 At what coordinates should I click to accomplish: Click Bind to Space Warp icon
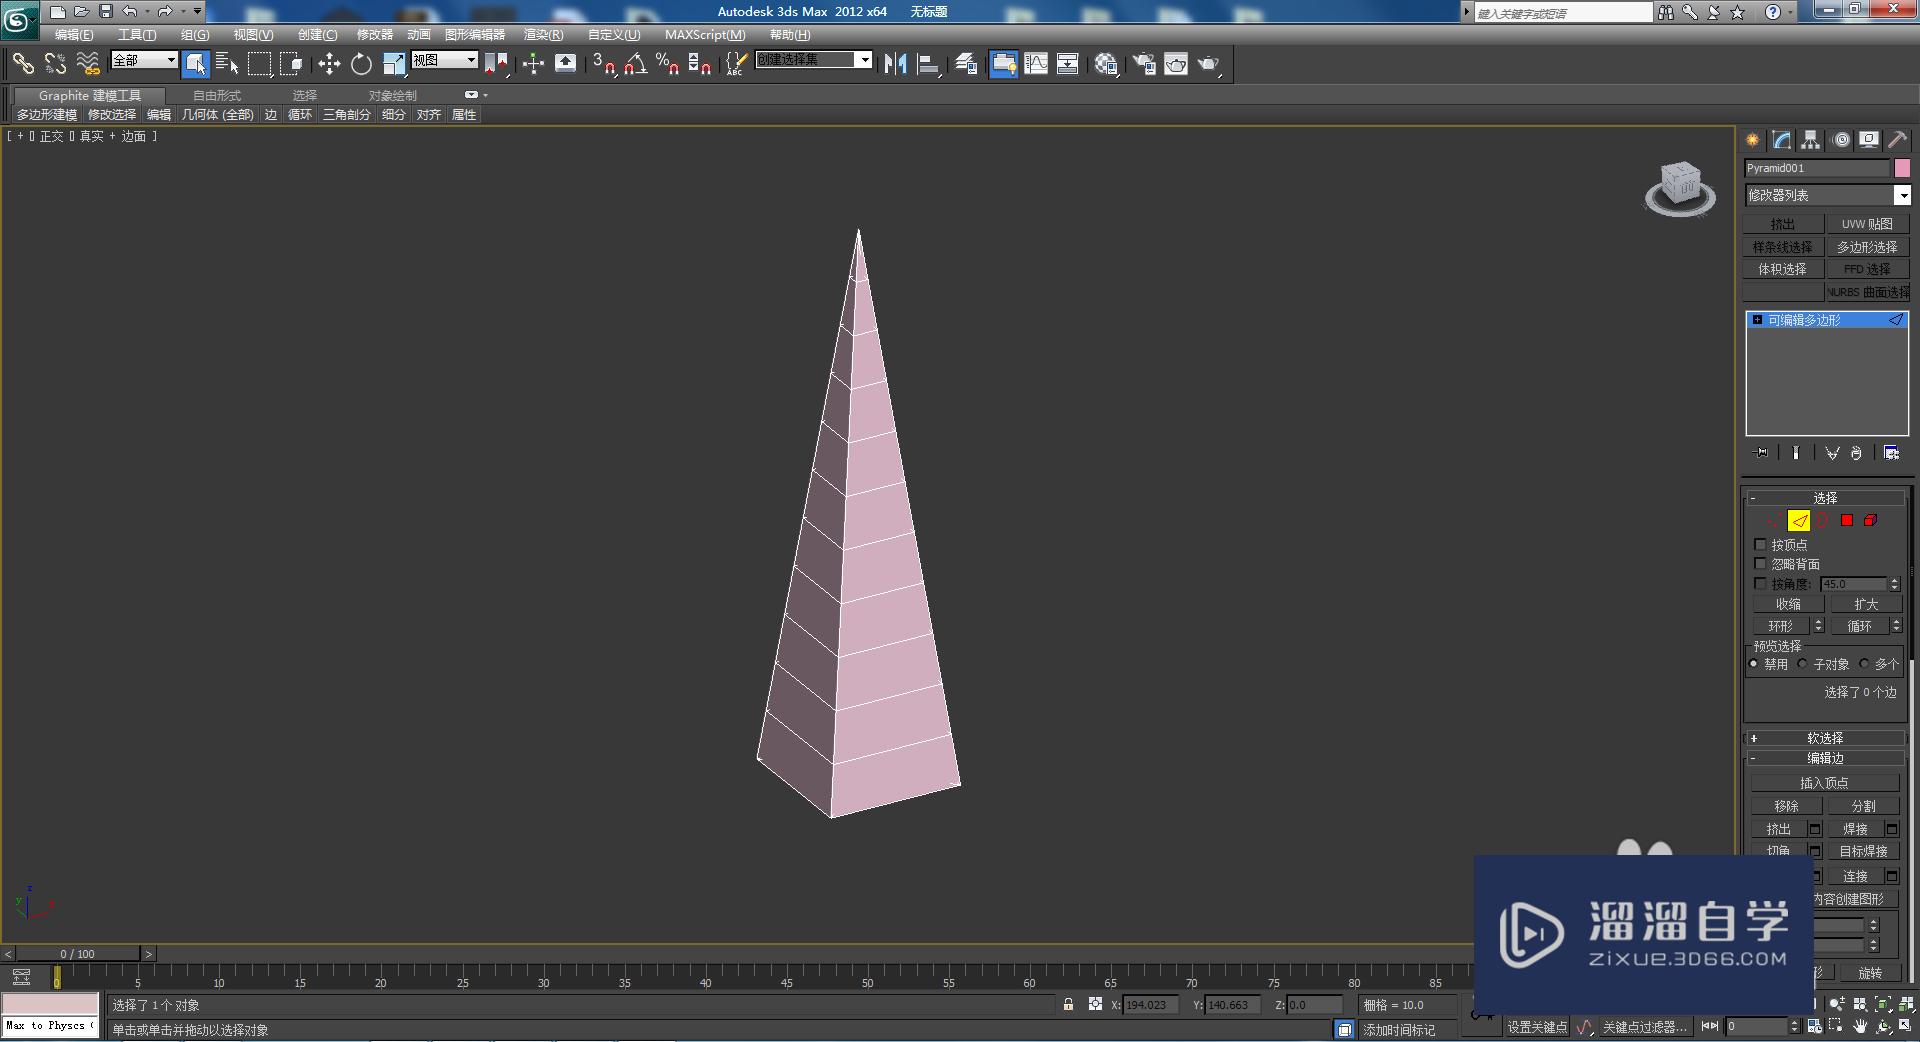pos(88,64)
